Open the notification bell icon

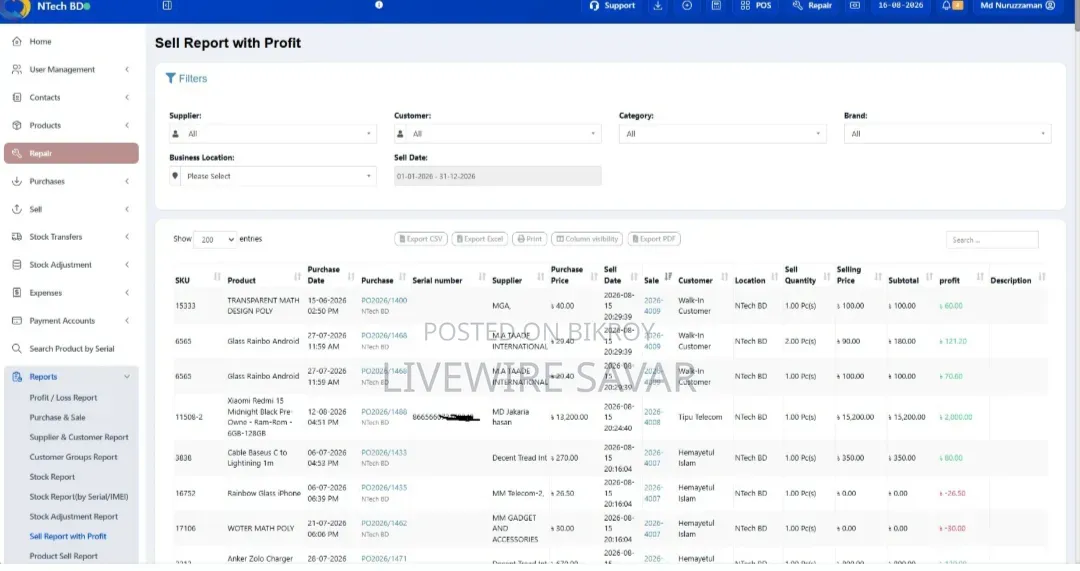pyautogui.click(x=946, y=6)
